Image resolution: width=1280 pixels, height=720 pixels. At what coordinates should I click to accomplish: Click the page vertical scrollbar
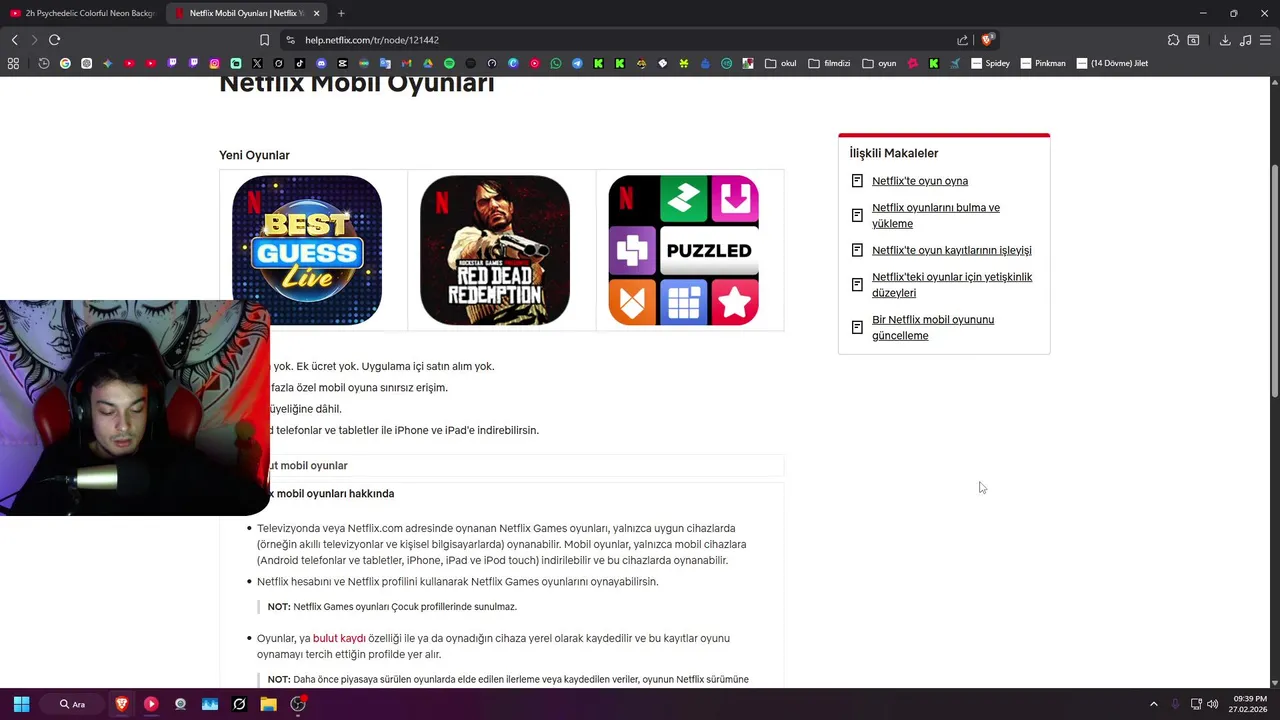click(1274, 280)
